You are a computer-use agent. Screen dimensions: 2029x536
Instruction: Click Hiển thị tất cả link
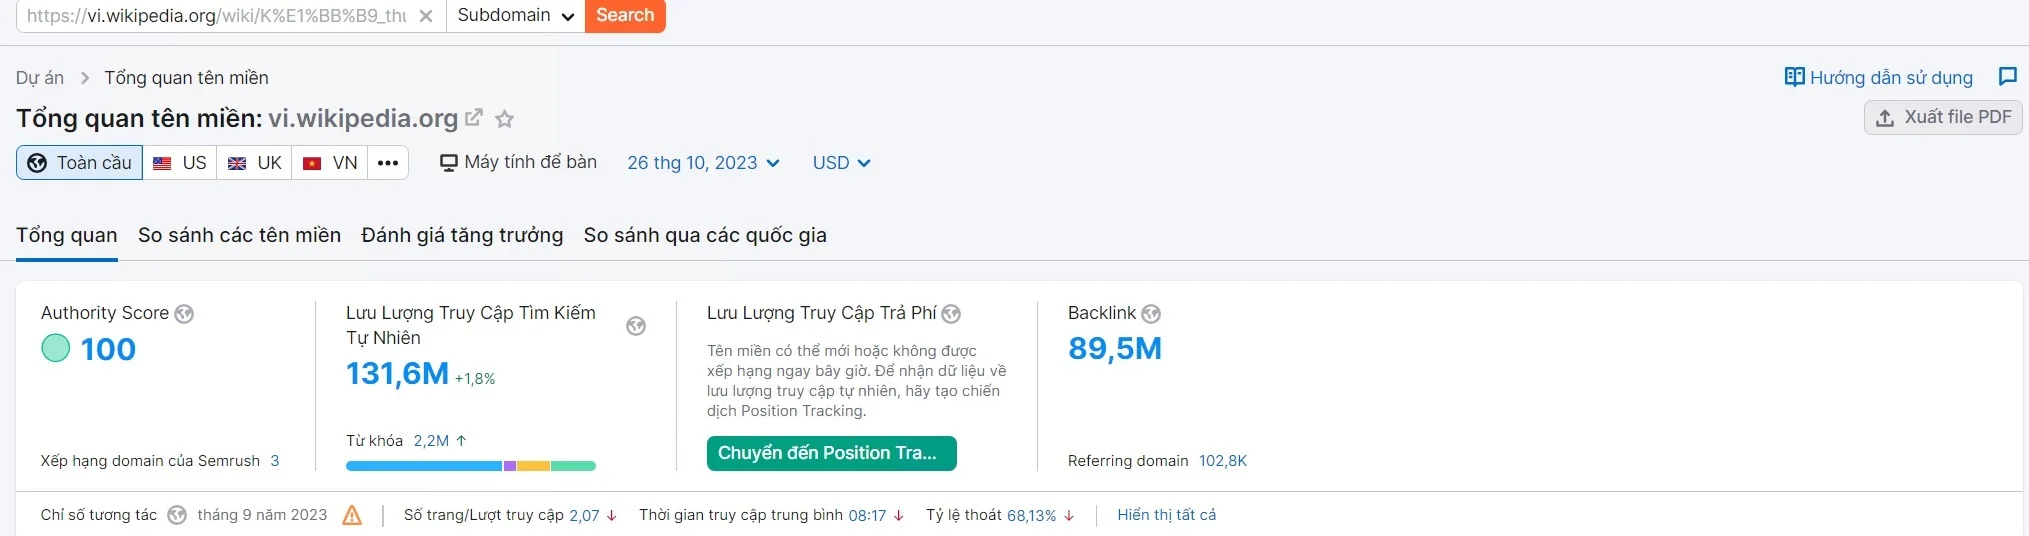click(1167, 515)
